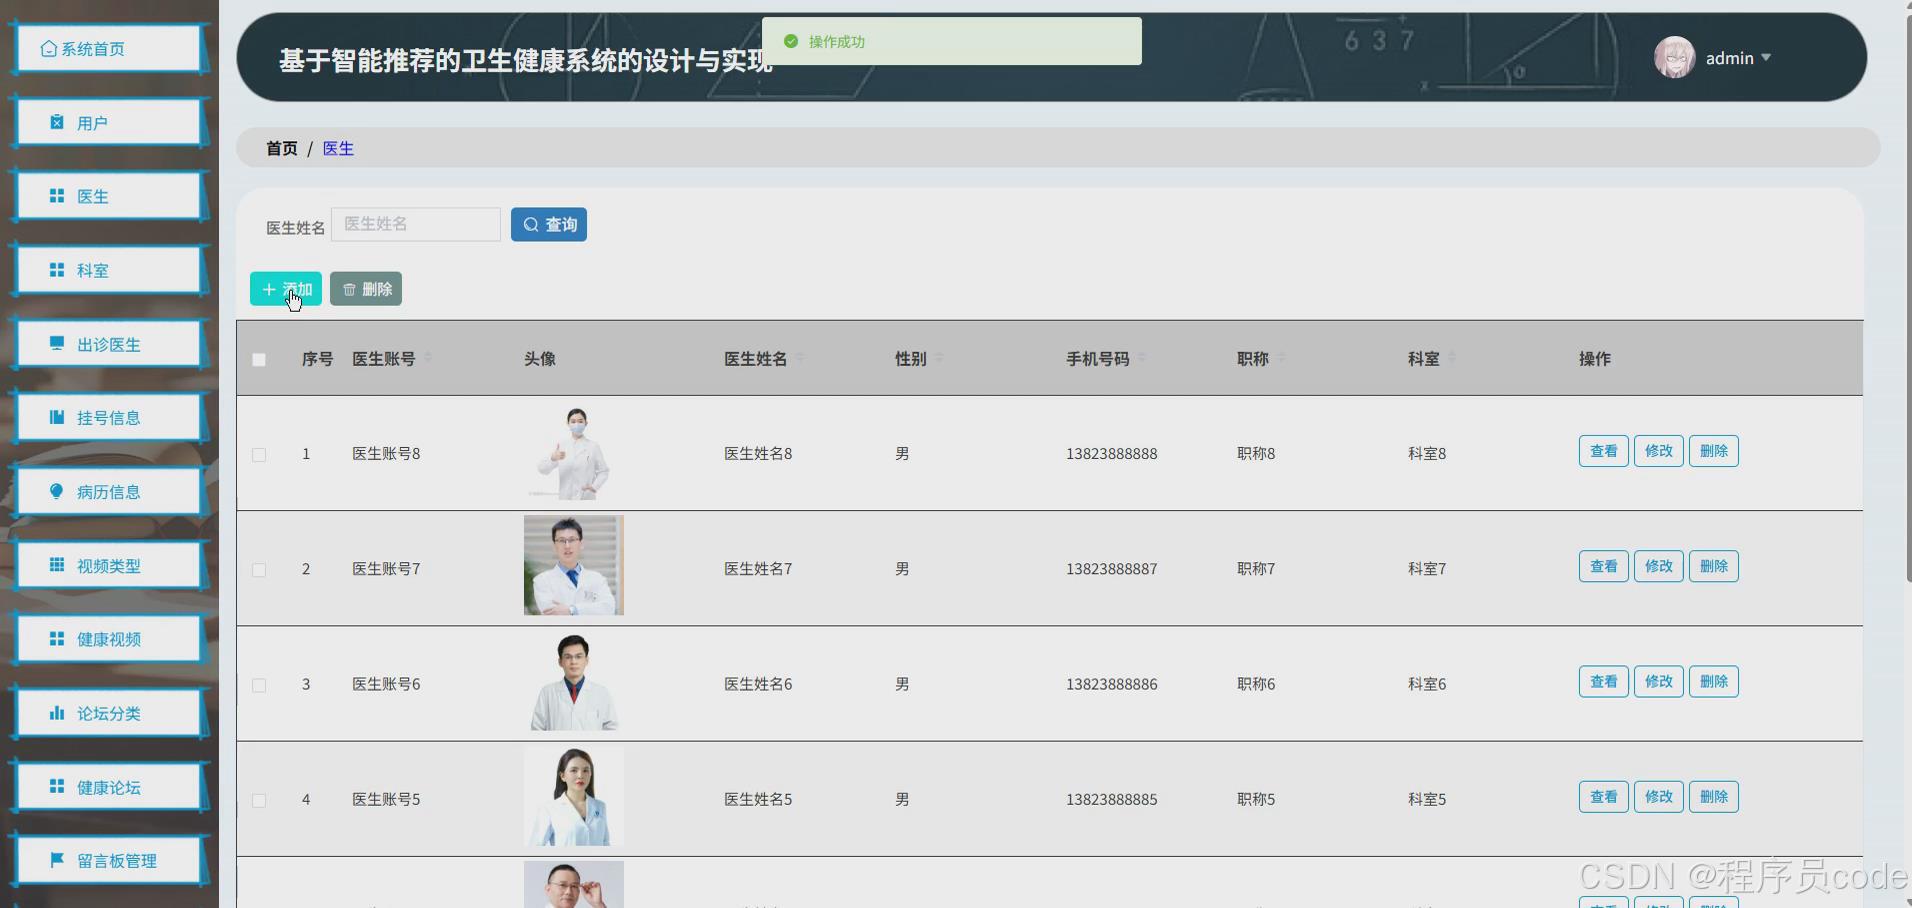Click the avatar photo of 医生姓名6
Screen dimensions: 1912x908
574,682
